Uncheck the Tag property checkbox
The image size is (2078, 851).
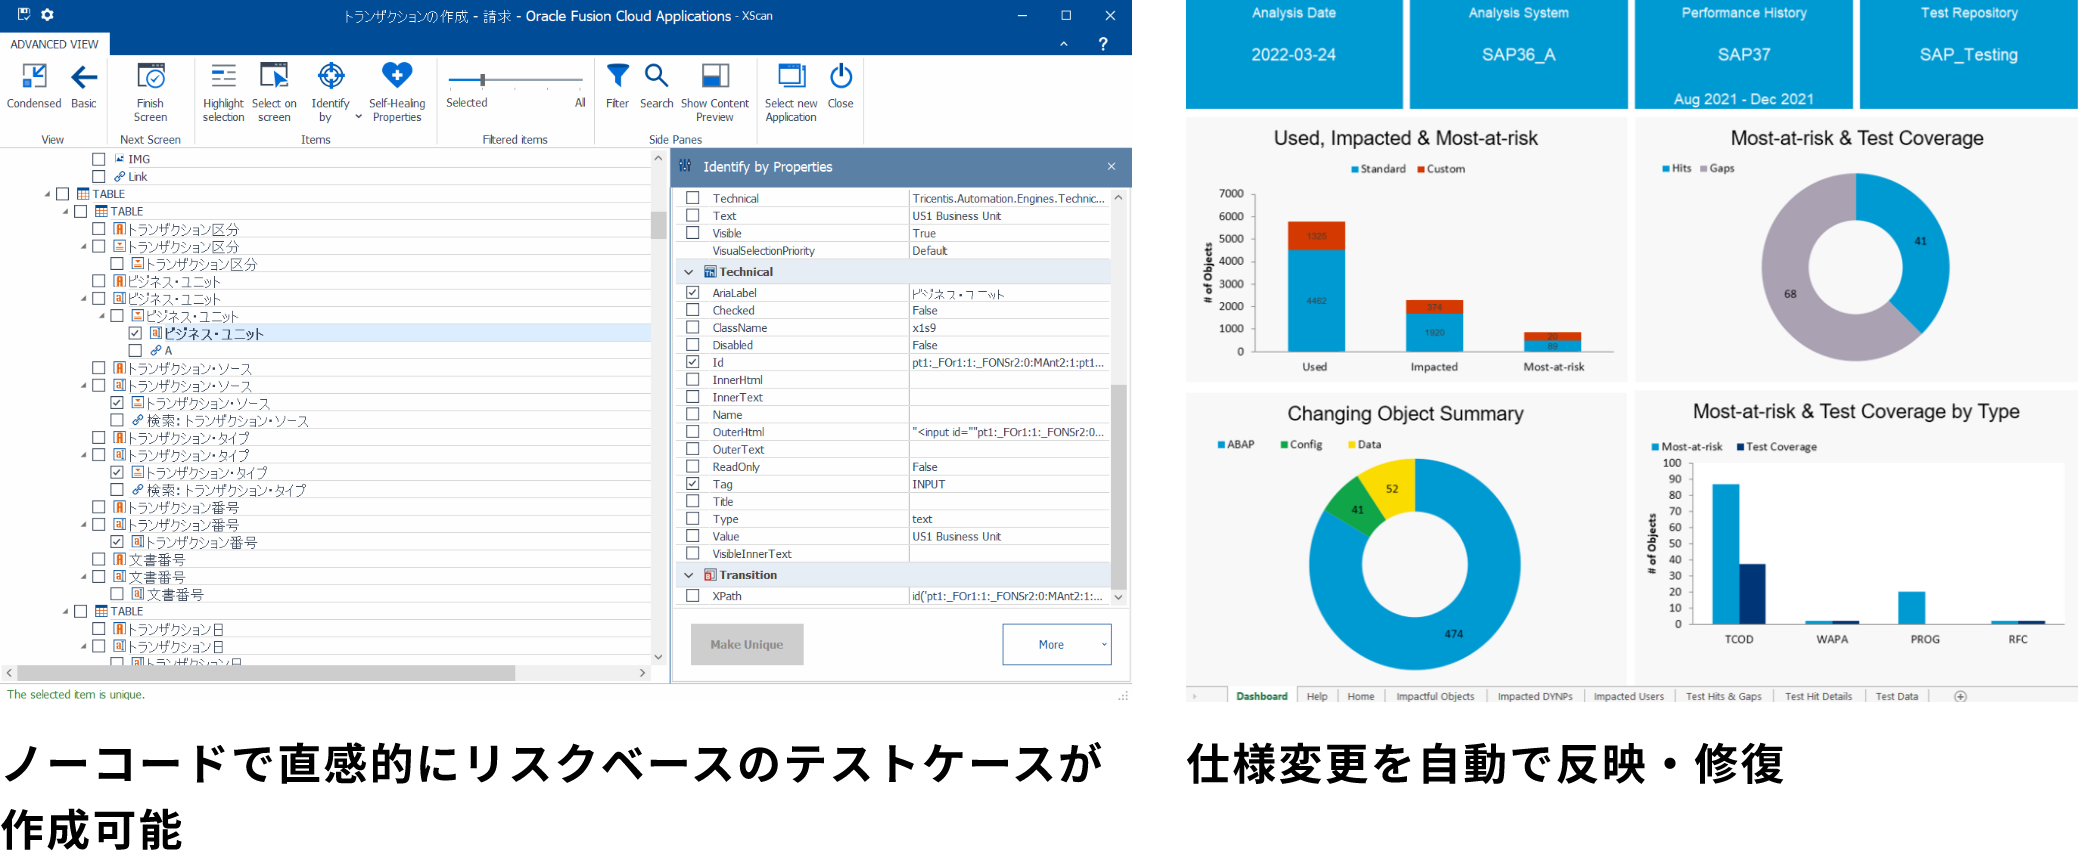tap(692, 484)
